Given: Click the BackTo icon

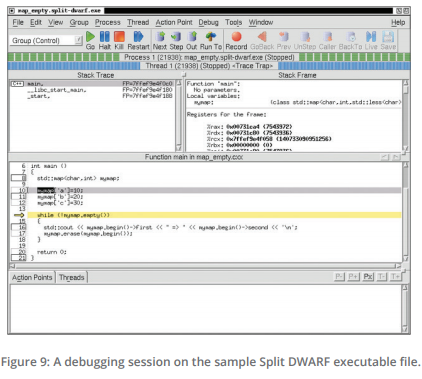Looking at the screenshot, I should [351, 37].
